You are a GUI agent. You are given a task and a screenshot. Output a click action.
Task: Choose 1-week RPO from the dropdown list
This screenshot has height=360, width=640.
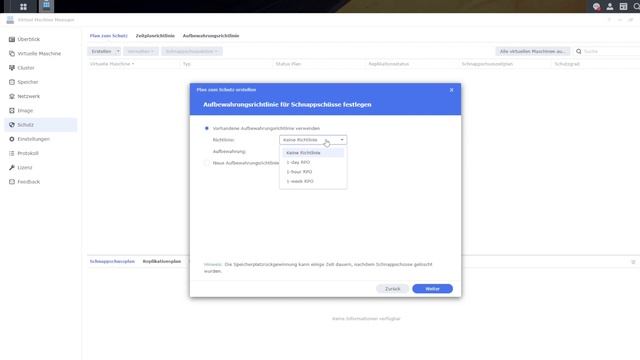(x=313, y=181)
